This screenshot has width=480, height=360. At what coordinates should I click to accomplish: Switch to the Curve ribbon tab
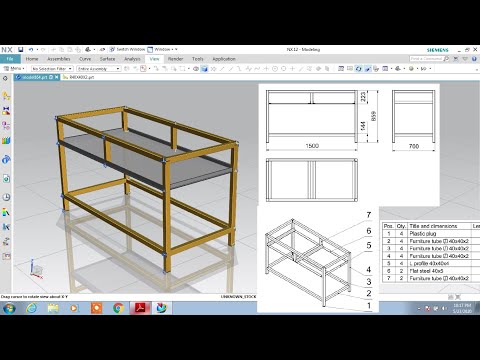(x=85, y=59)
